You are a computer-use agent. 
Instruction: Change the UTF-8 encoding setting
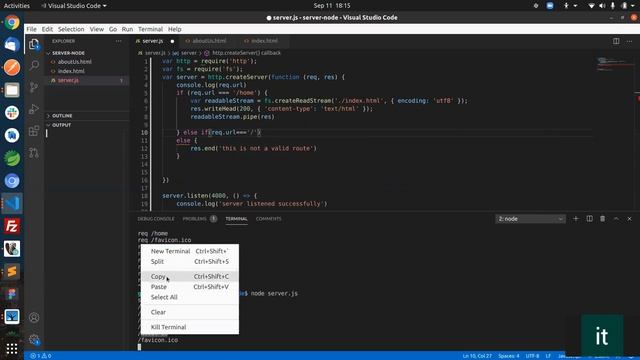[532, 356]
